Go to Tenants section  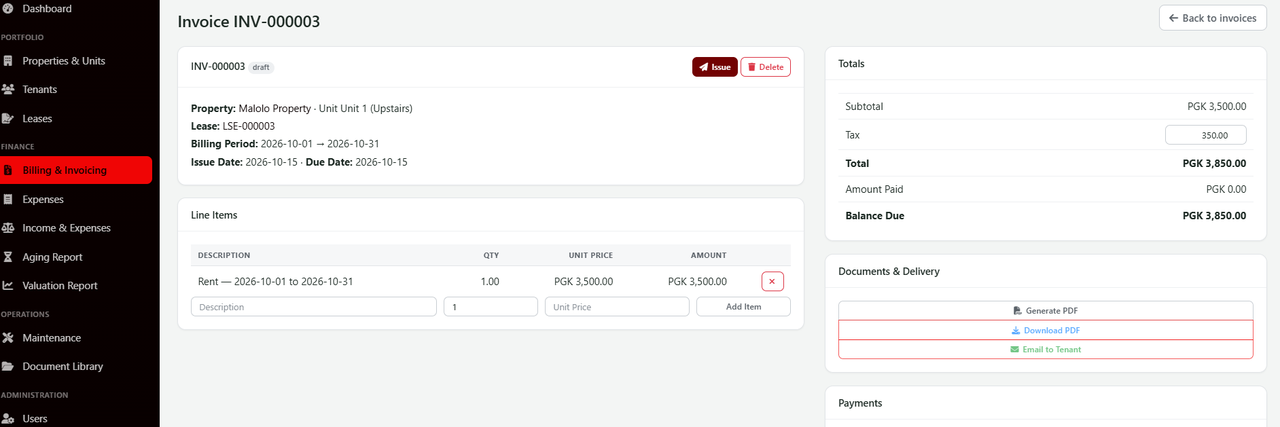pyautogui.click(x=76, y=90)
